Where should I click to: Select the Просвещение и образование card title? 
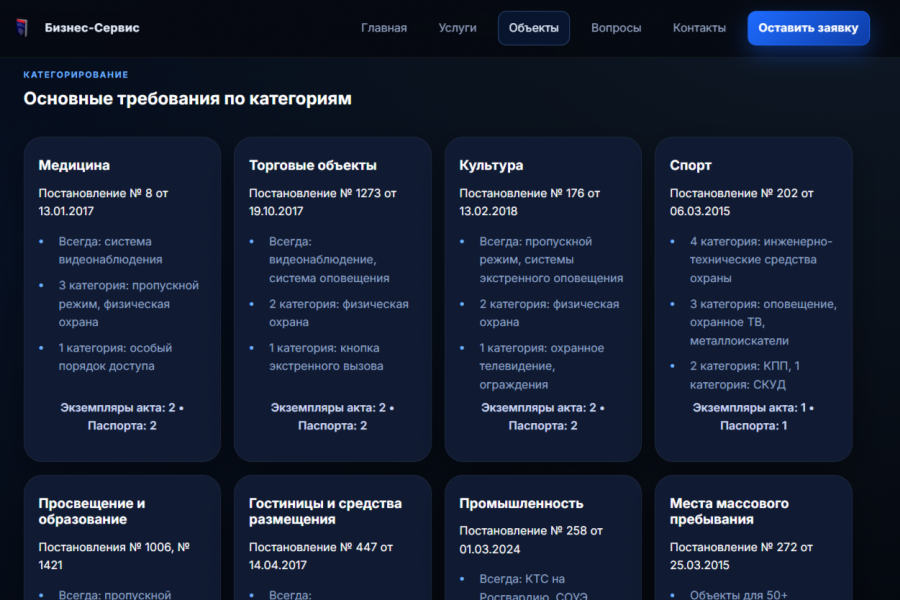[92, 511]
